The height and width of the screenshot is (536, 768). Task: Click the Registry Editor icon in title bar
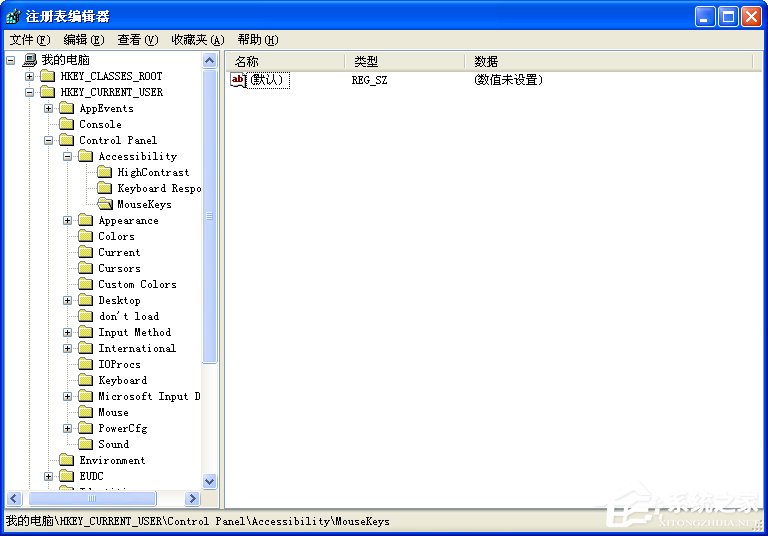pos(13,16)
